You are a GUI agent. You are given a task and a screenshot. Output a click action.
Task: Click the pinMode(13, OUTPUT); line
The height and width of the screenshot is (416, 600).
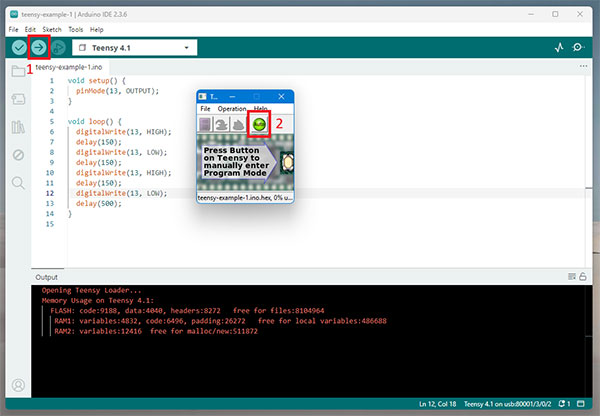coord(117,91)
